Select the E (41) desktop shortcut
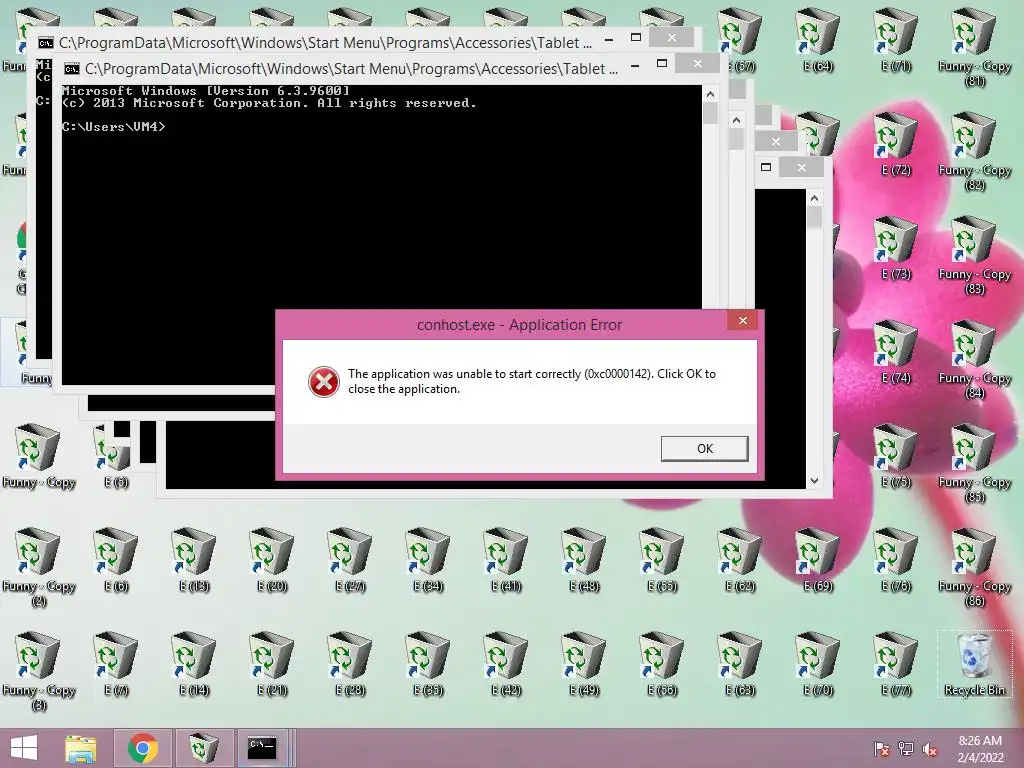This screenshot has height=768, width=1024. (506, 560)
